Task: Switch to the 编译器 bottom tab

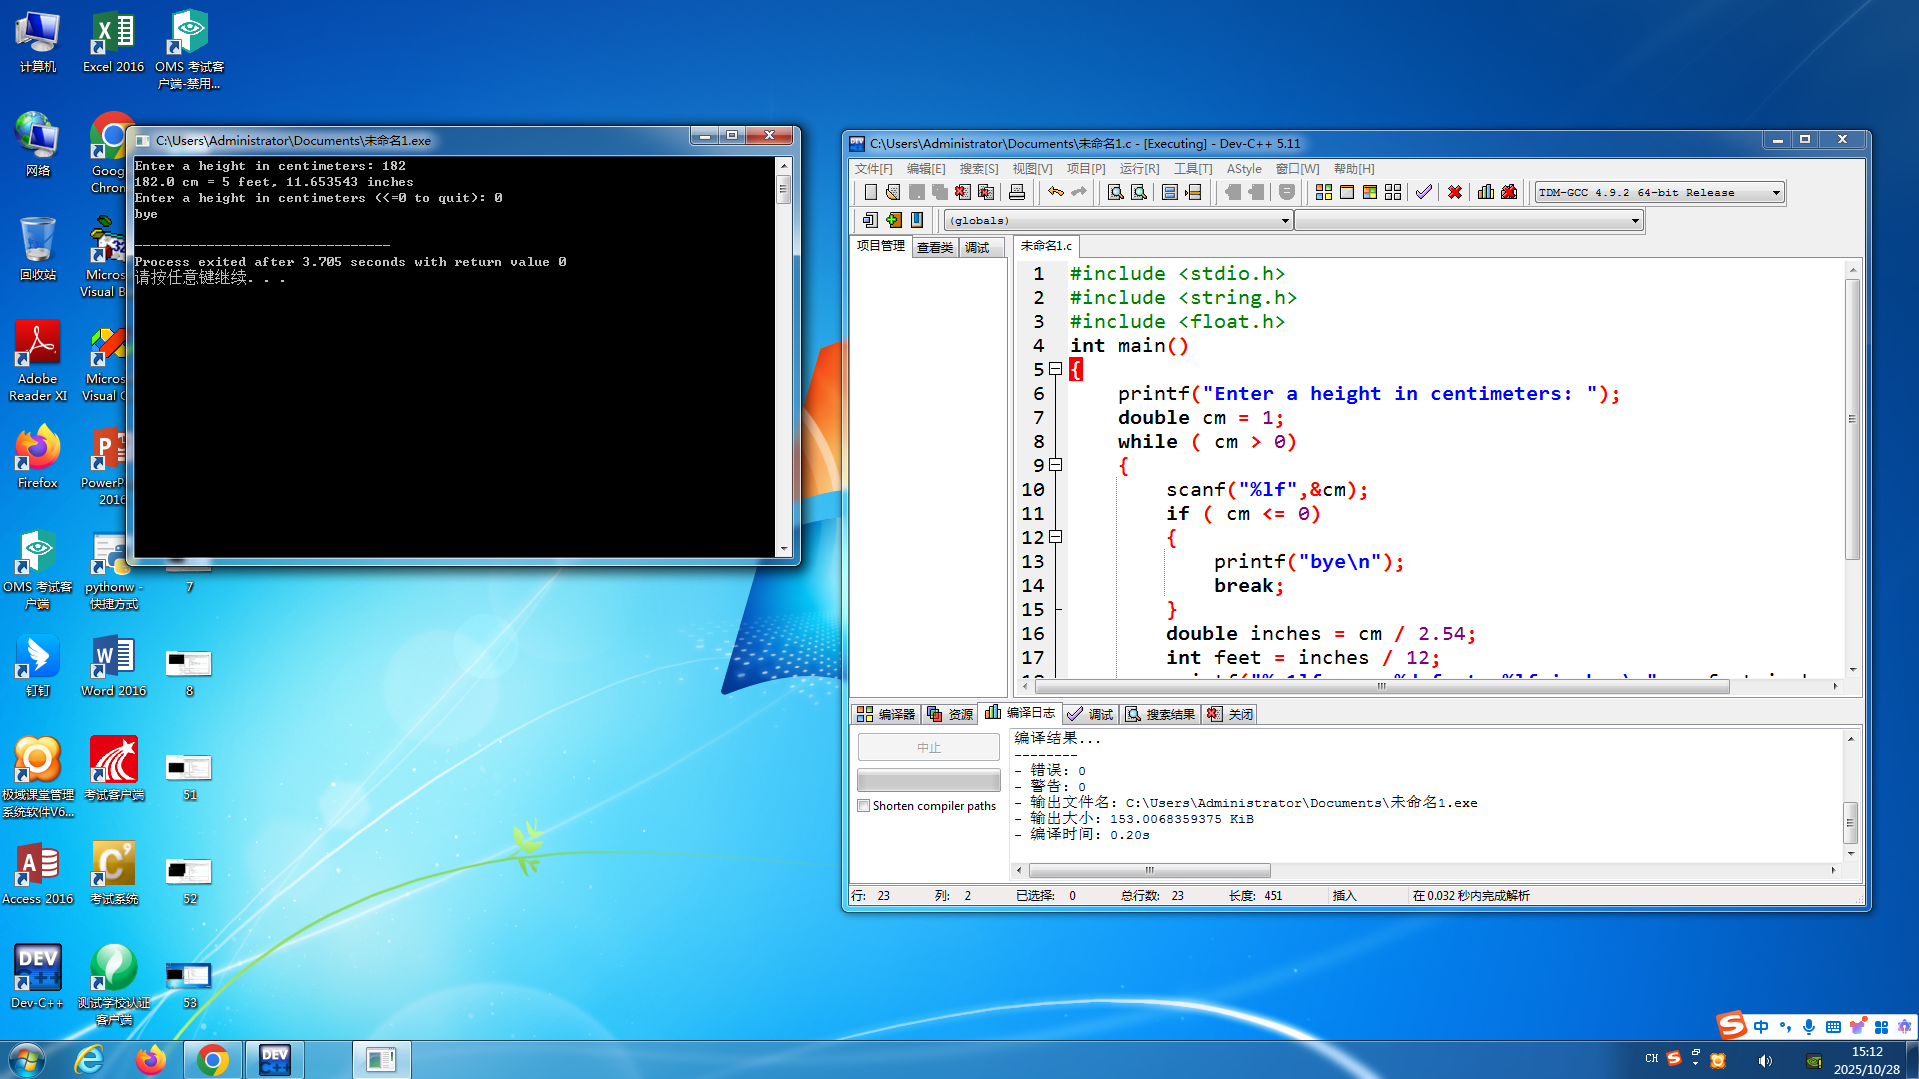Action: click(x=886, y=714)
